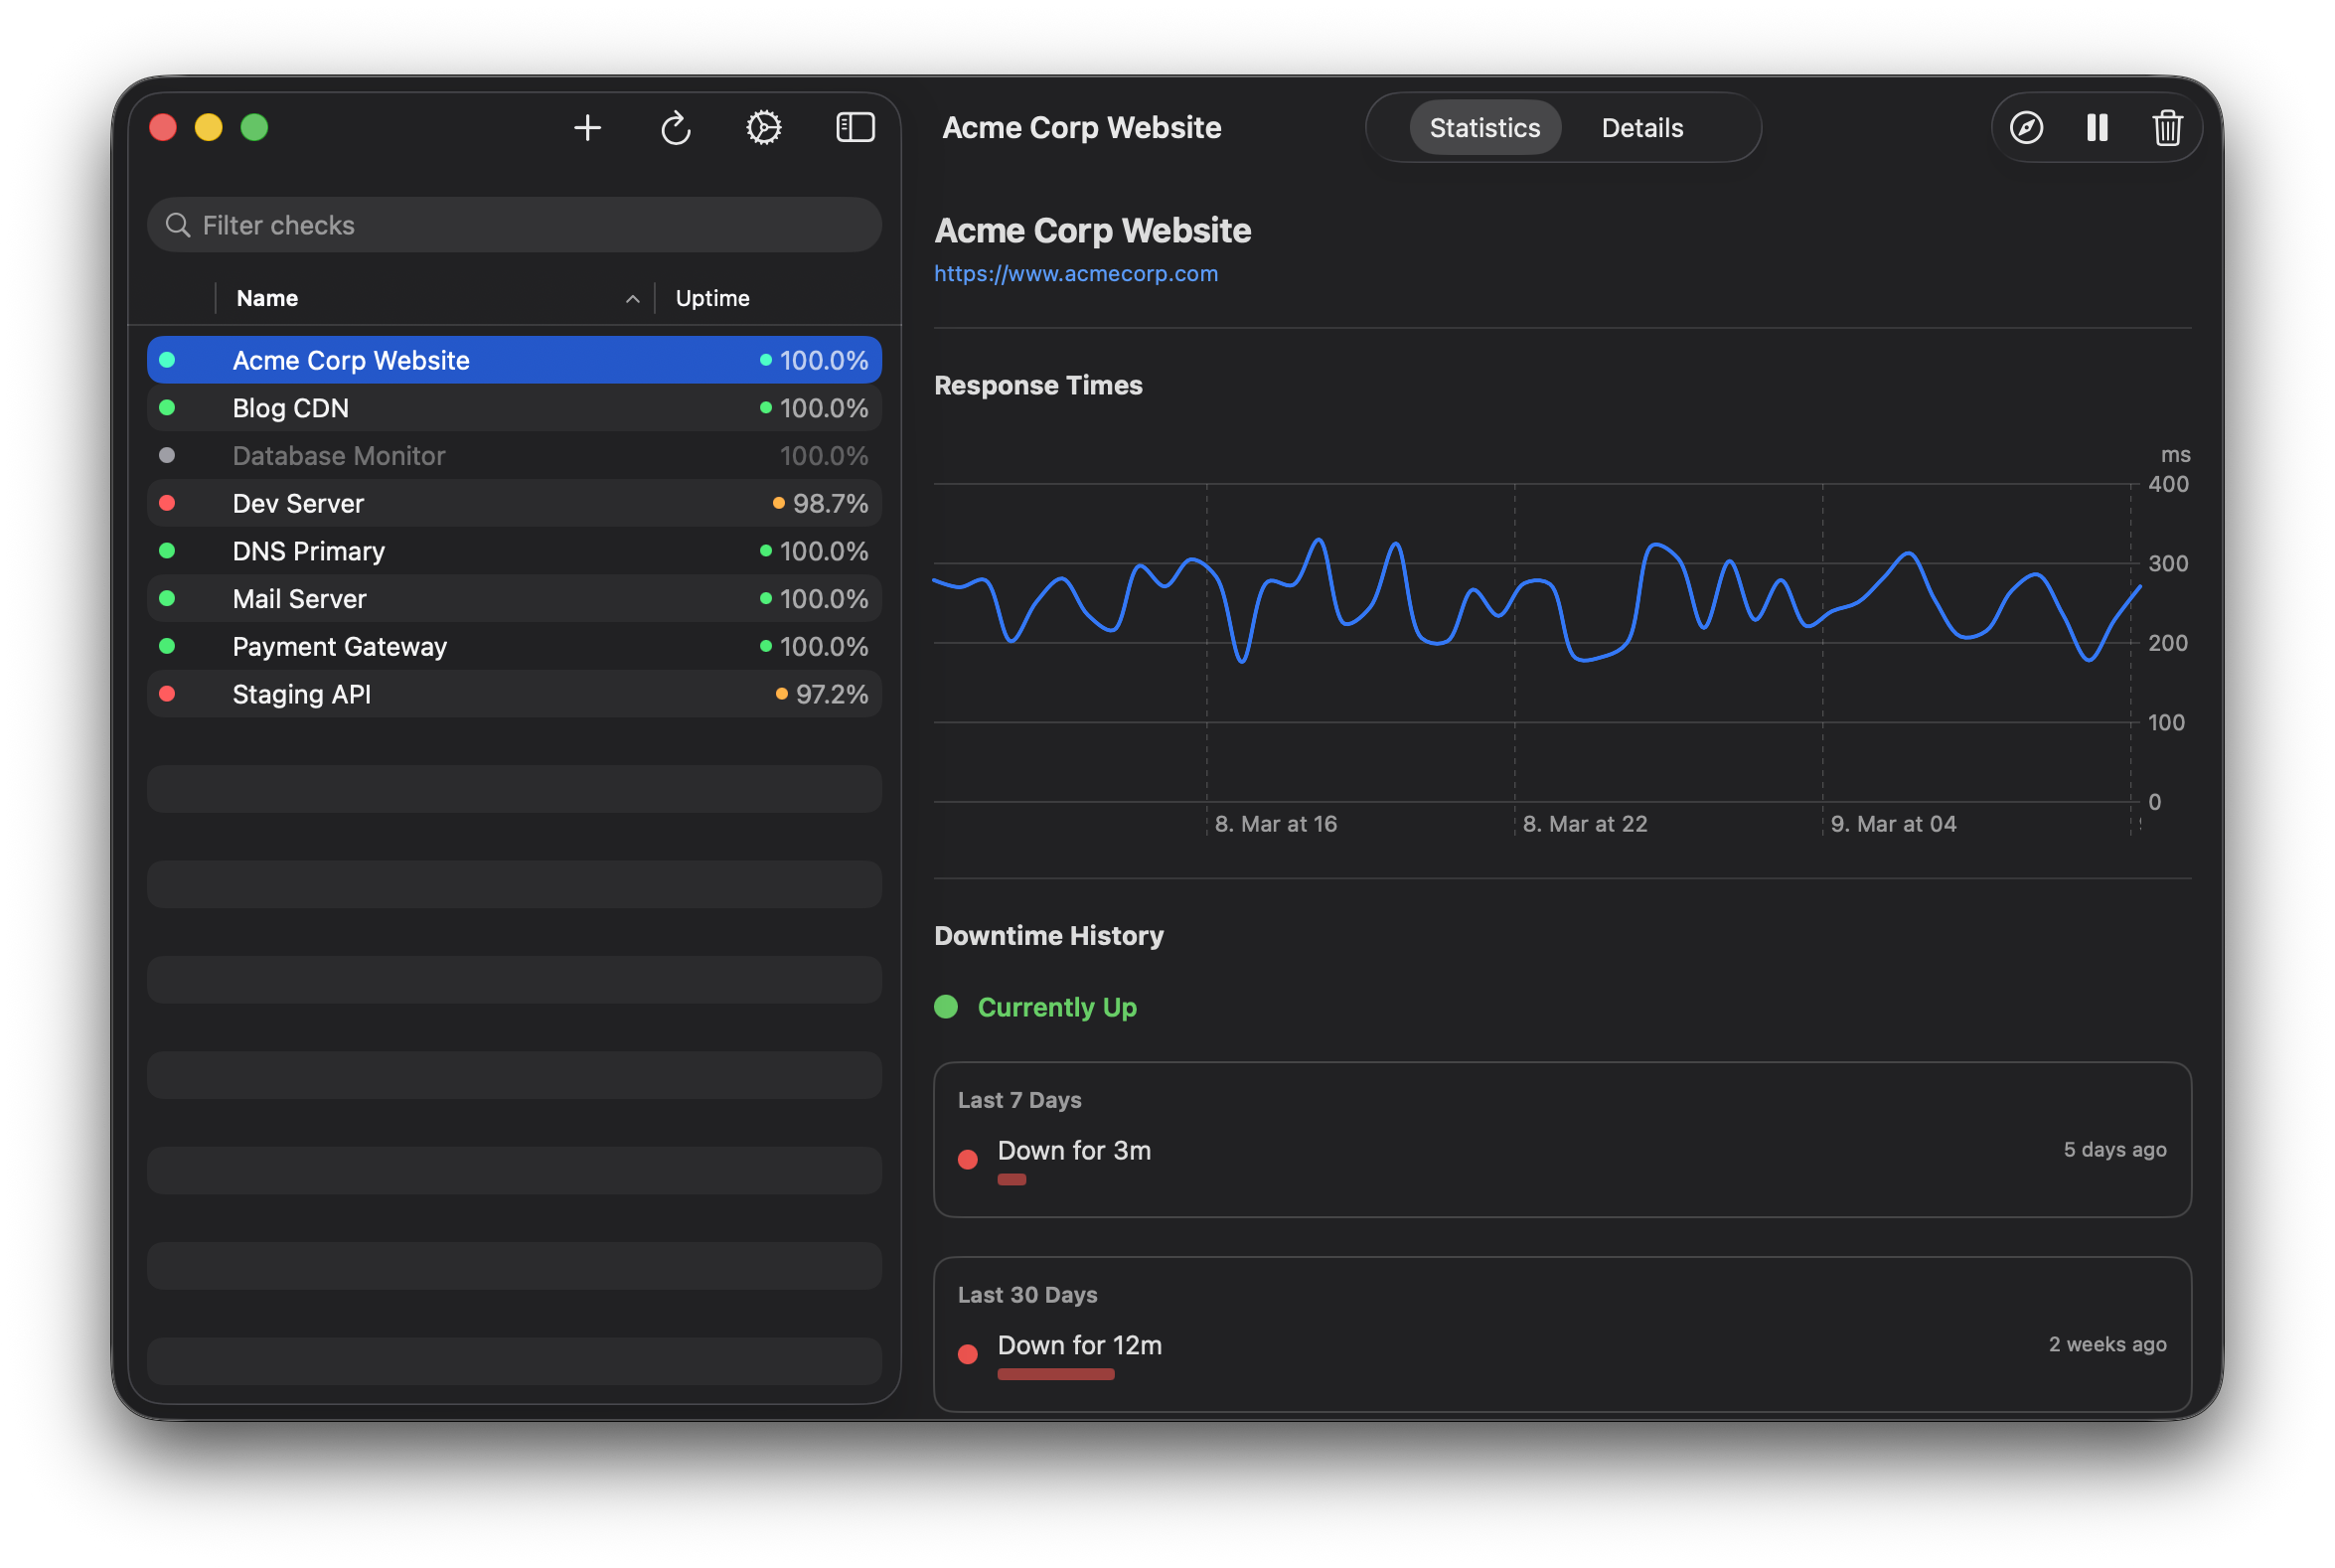Viewport: 2335px width, 1568px height.
Task: Click the red downtime bar under Down for 12m
Action: [x=1055, y=1374]
